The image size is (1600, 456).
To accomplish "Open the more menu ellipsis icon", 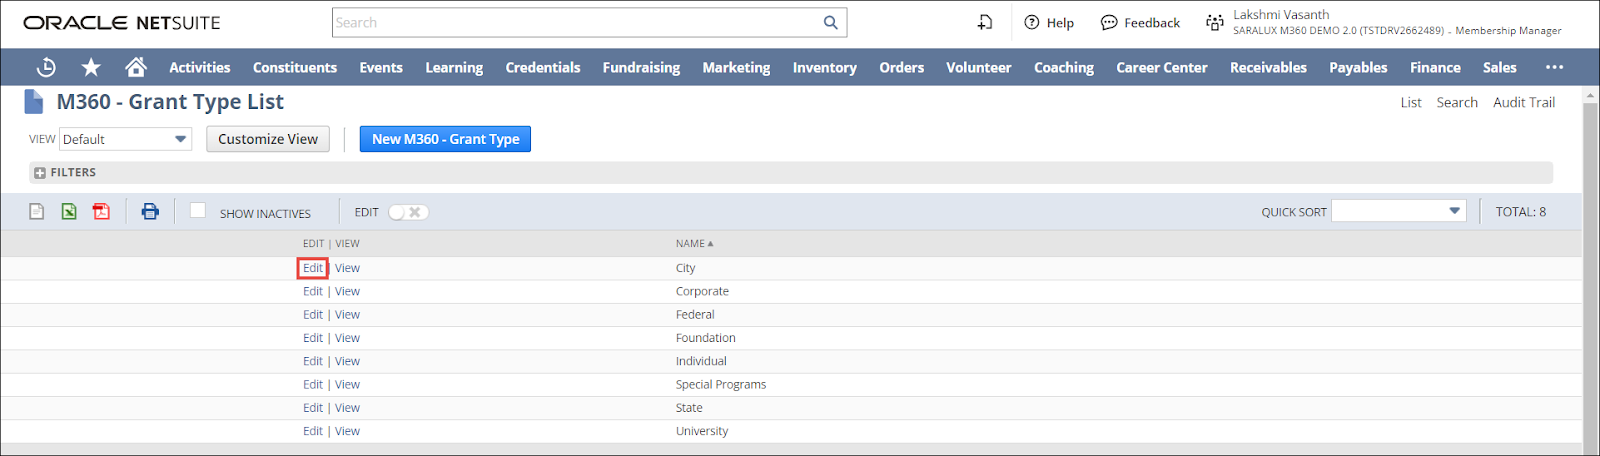I will click(1554, 67).
